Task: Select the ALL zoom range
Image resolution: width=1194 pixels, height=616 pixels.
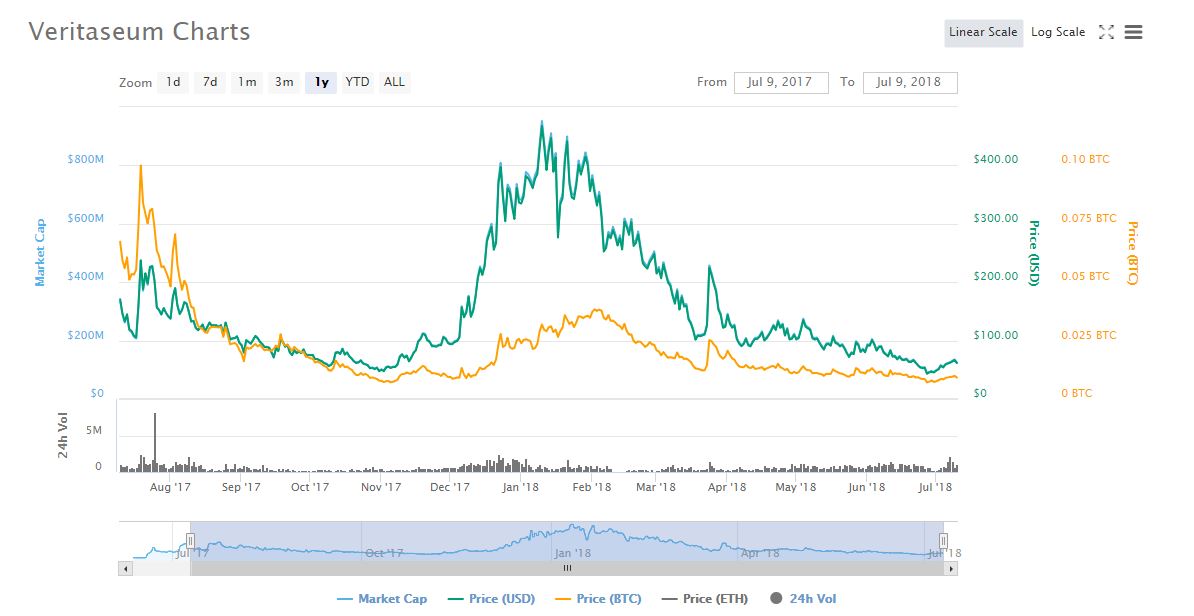Action: [x=394, y=82]
